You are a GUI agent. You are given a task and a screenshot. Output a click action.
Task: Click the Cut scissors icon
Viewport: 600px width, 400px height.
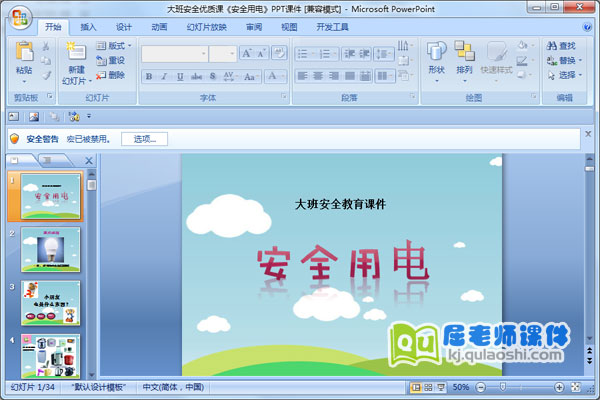click(46, 46)
